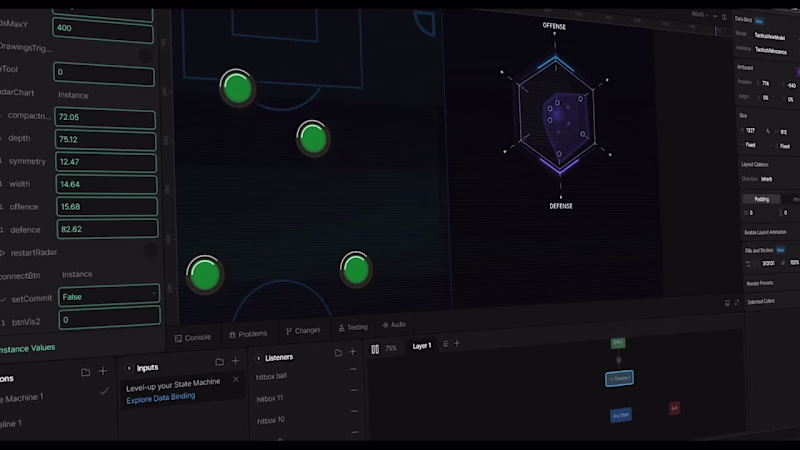
Task: Open the layer list icon beside Layer 1
Action: 445,344
